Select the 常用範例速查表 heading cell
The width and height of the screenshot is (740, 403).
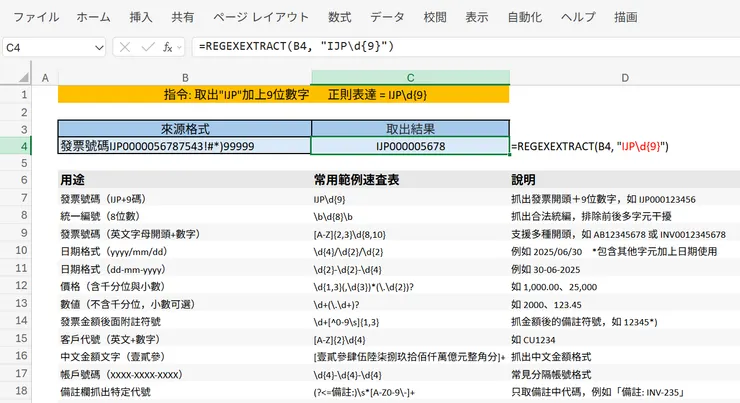(x=410, y=180)
